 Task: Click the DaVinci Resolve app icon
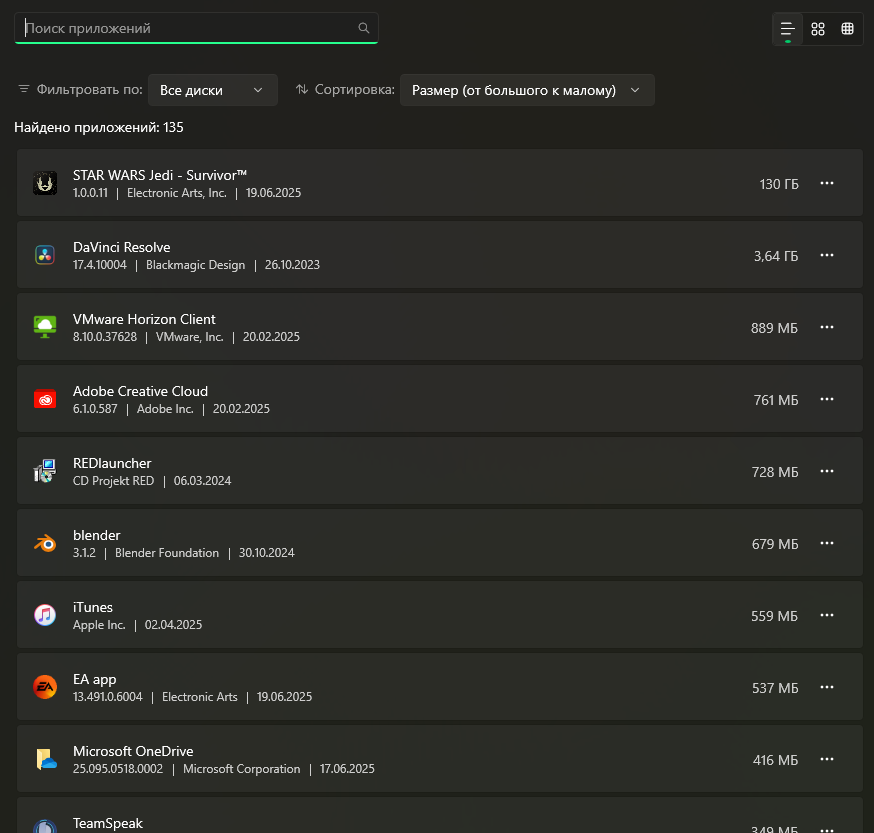tap(45, 255)
